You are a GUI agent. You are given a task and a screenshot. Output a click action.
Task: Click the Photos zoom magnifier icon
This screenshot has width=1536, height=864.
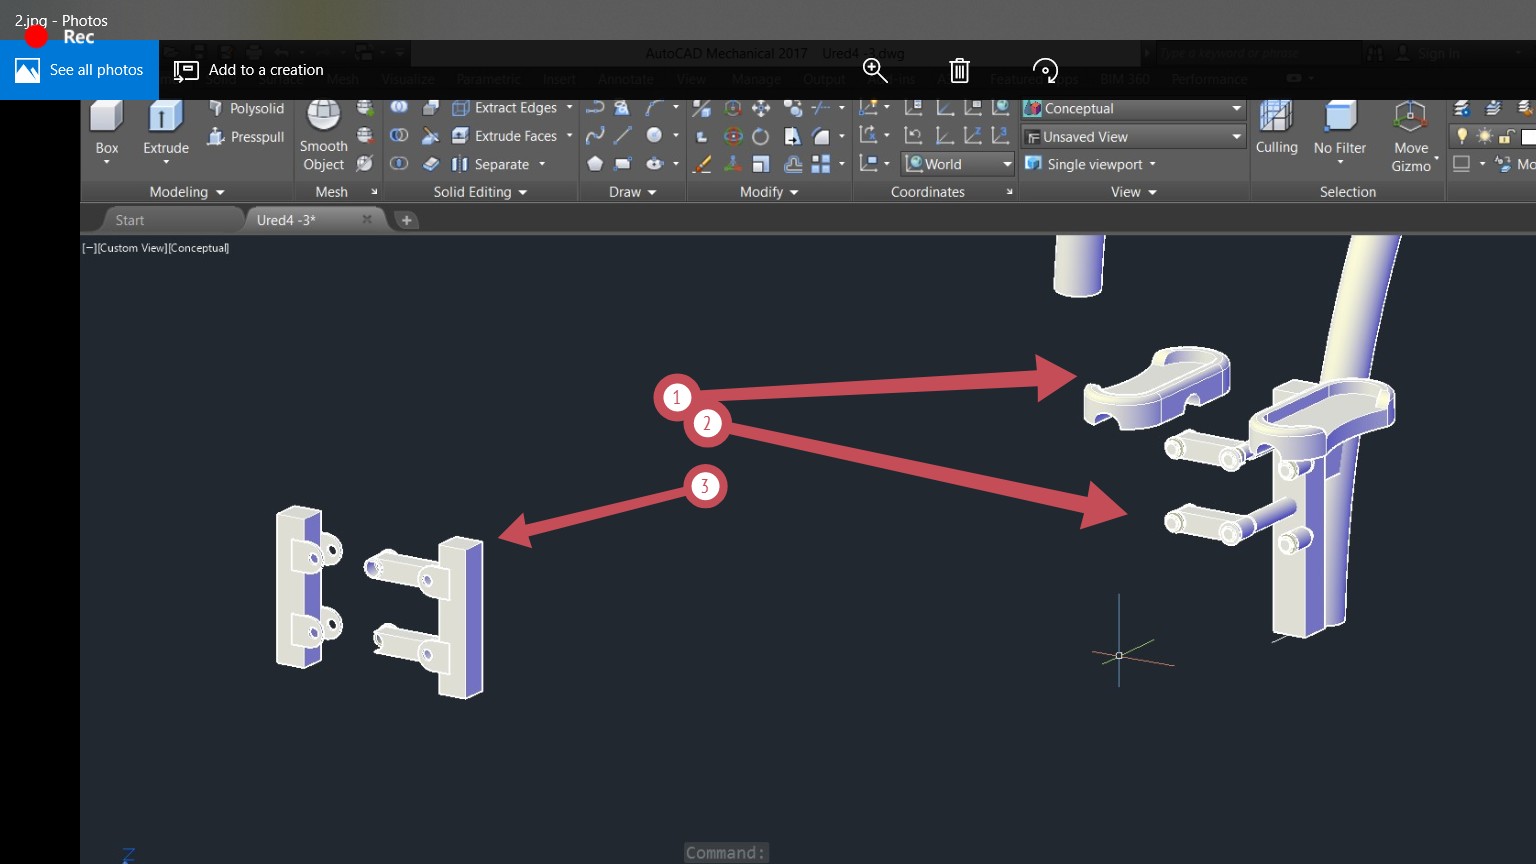coord(875,70)
